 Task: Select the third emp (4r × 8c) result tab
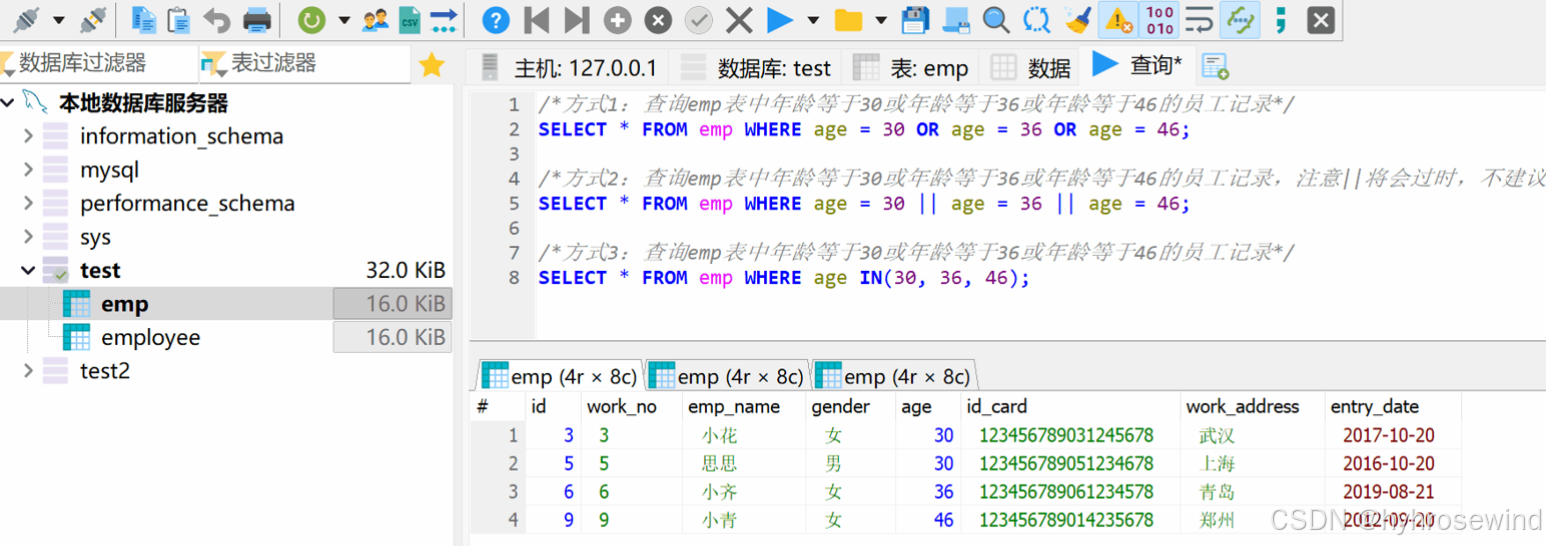coord(892,376)
